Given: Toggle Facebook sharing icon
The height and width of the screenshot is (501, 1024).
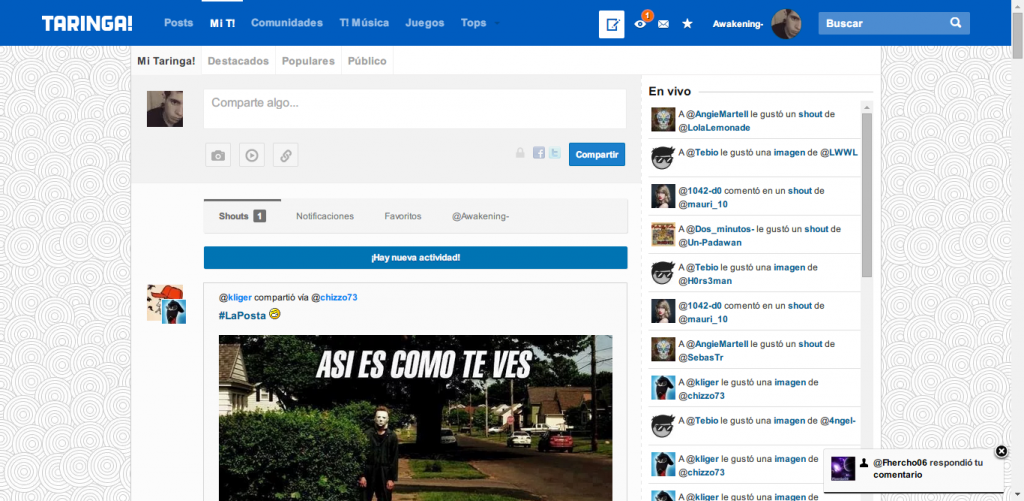Looking at the screenshot, I should (539, 153).
